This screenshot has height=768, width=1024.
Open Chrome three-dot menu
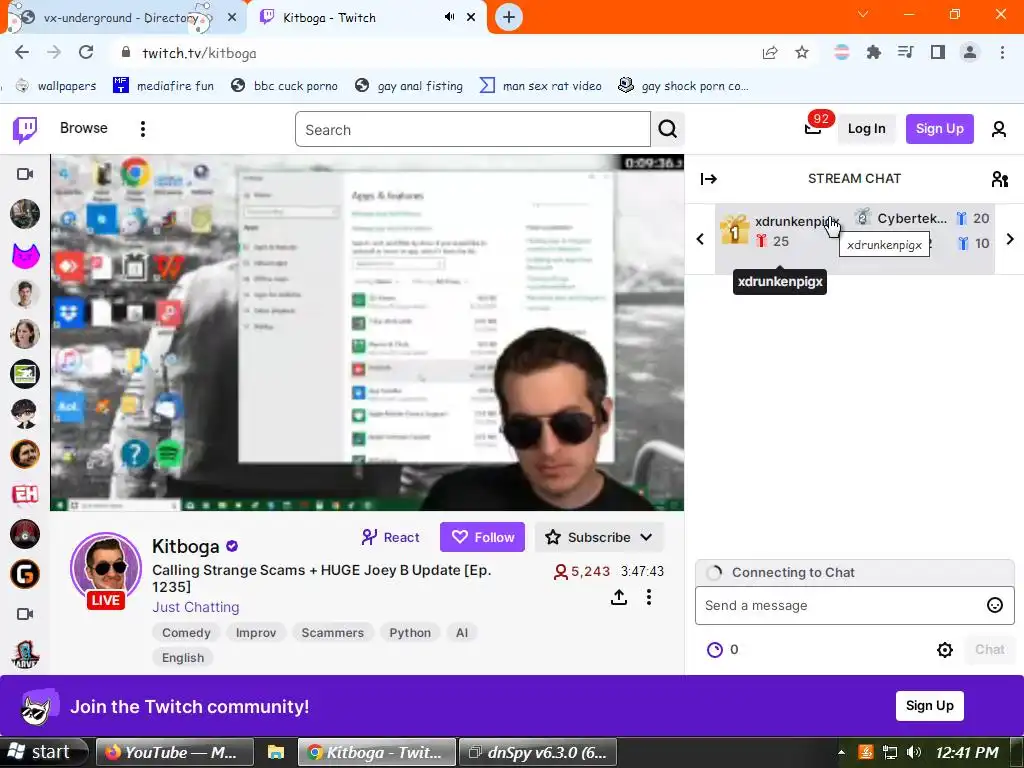click(x=1002, y=52)
